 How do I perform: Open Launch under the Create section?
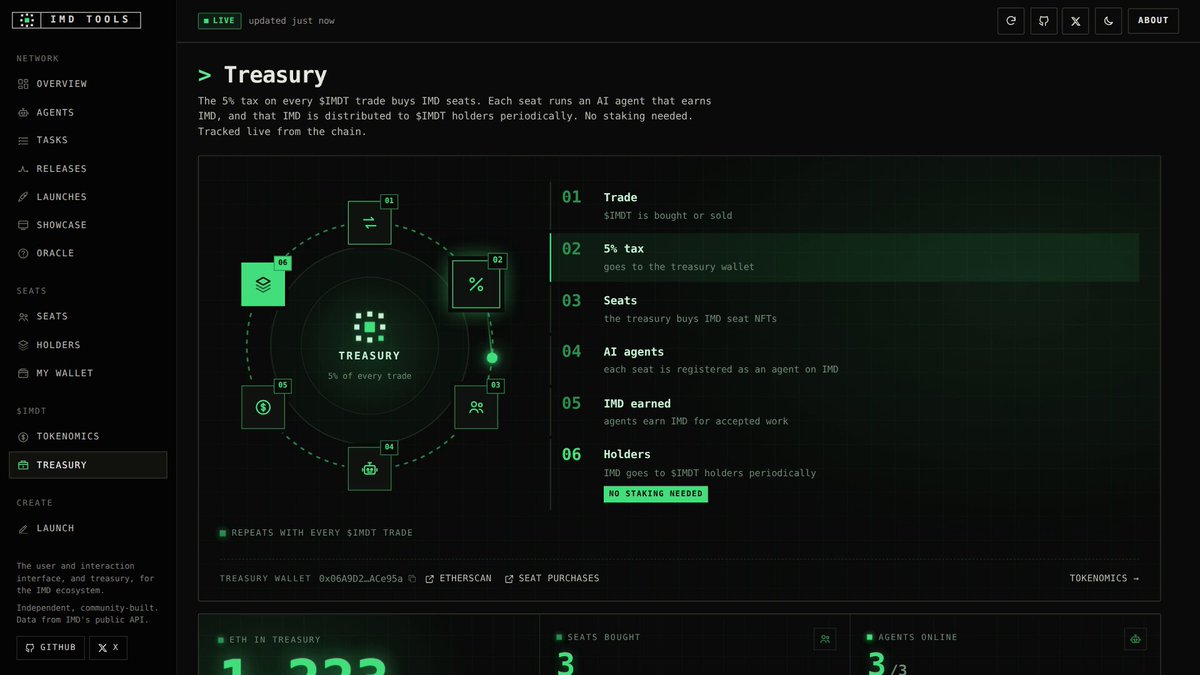pyautogui.click(x=88, y=529)
